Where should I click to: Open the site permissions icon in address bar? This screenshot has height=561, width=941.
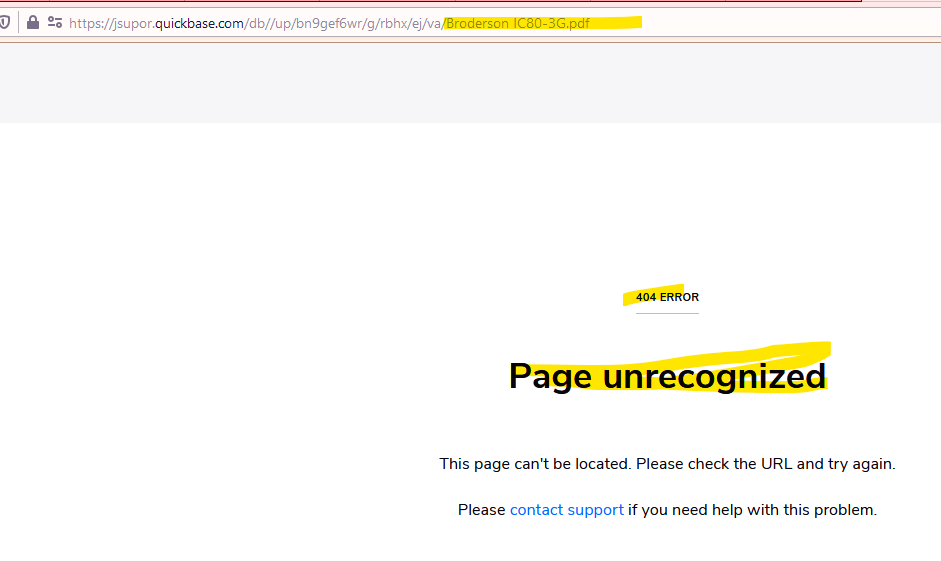[x=55, y=23]
